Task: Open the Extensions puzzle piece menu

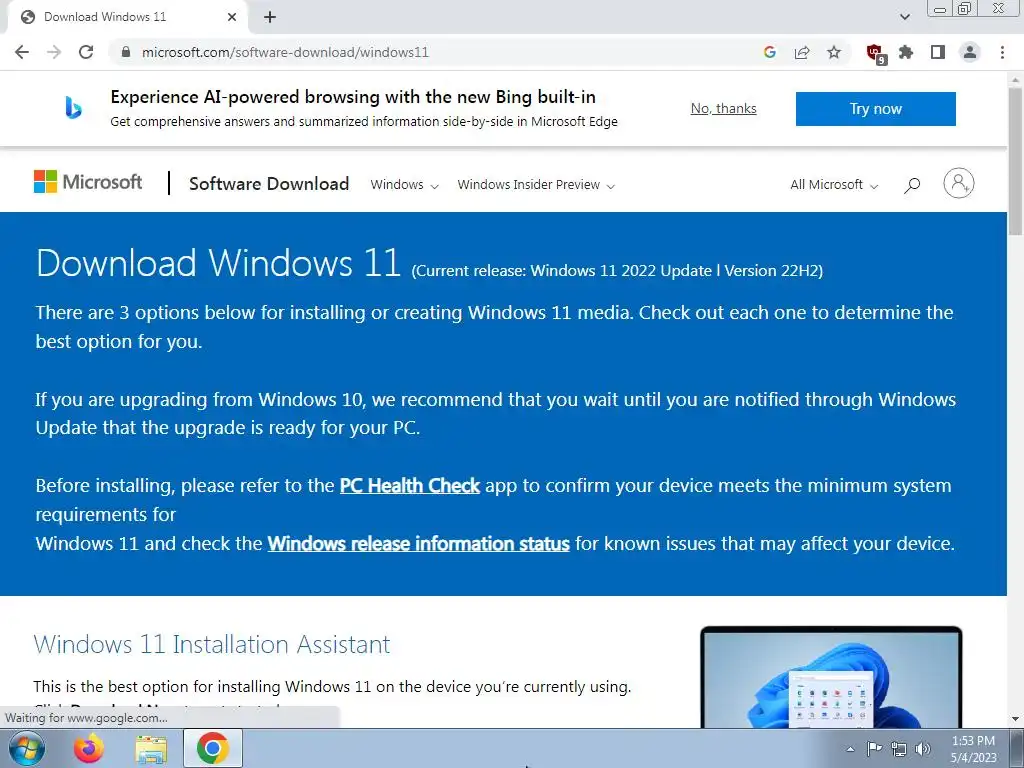Action: click(906, 52)
